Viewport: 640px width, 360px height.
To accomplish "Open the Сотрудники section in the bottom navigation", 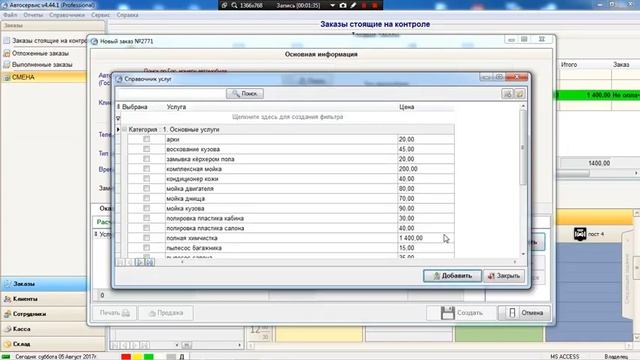I will 44,314.
